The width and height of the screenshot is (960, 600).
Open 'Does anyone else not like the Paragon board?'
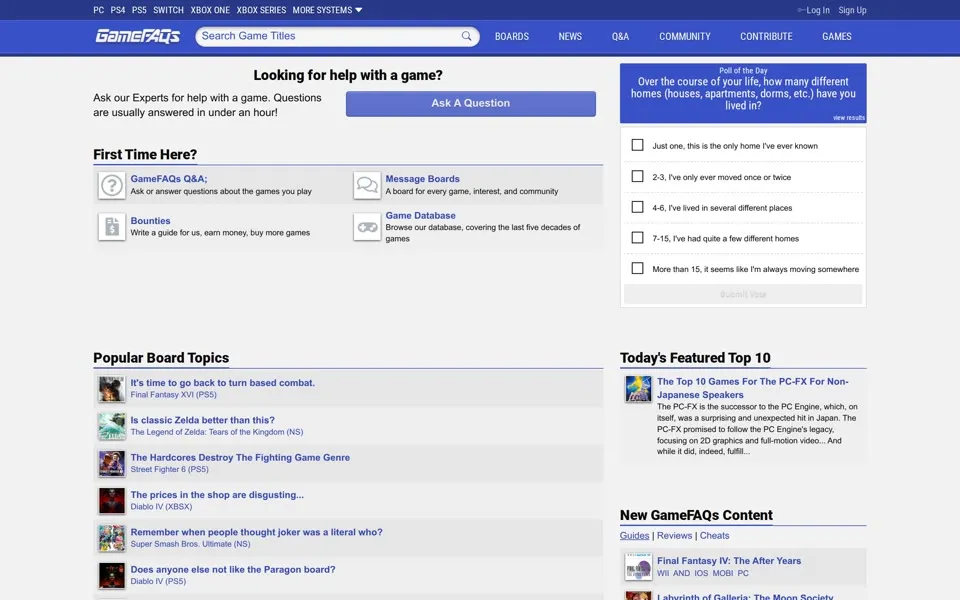tap(233, 569)
